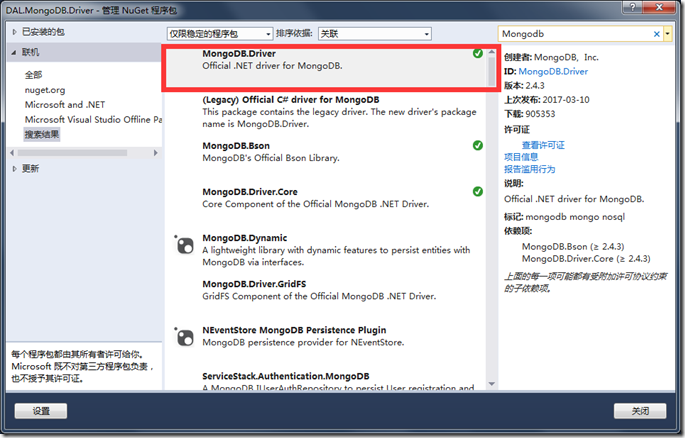Click the MongoDB.Driver.Core (≥ 2.4.3) dependency text
685x438 pixels.
coord(586,259)
